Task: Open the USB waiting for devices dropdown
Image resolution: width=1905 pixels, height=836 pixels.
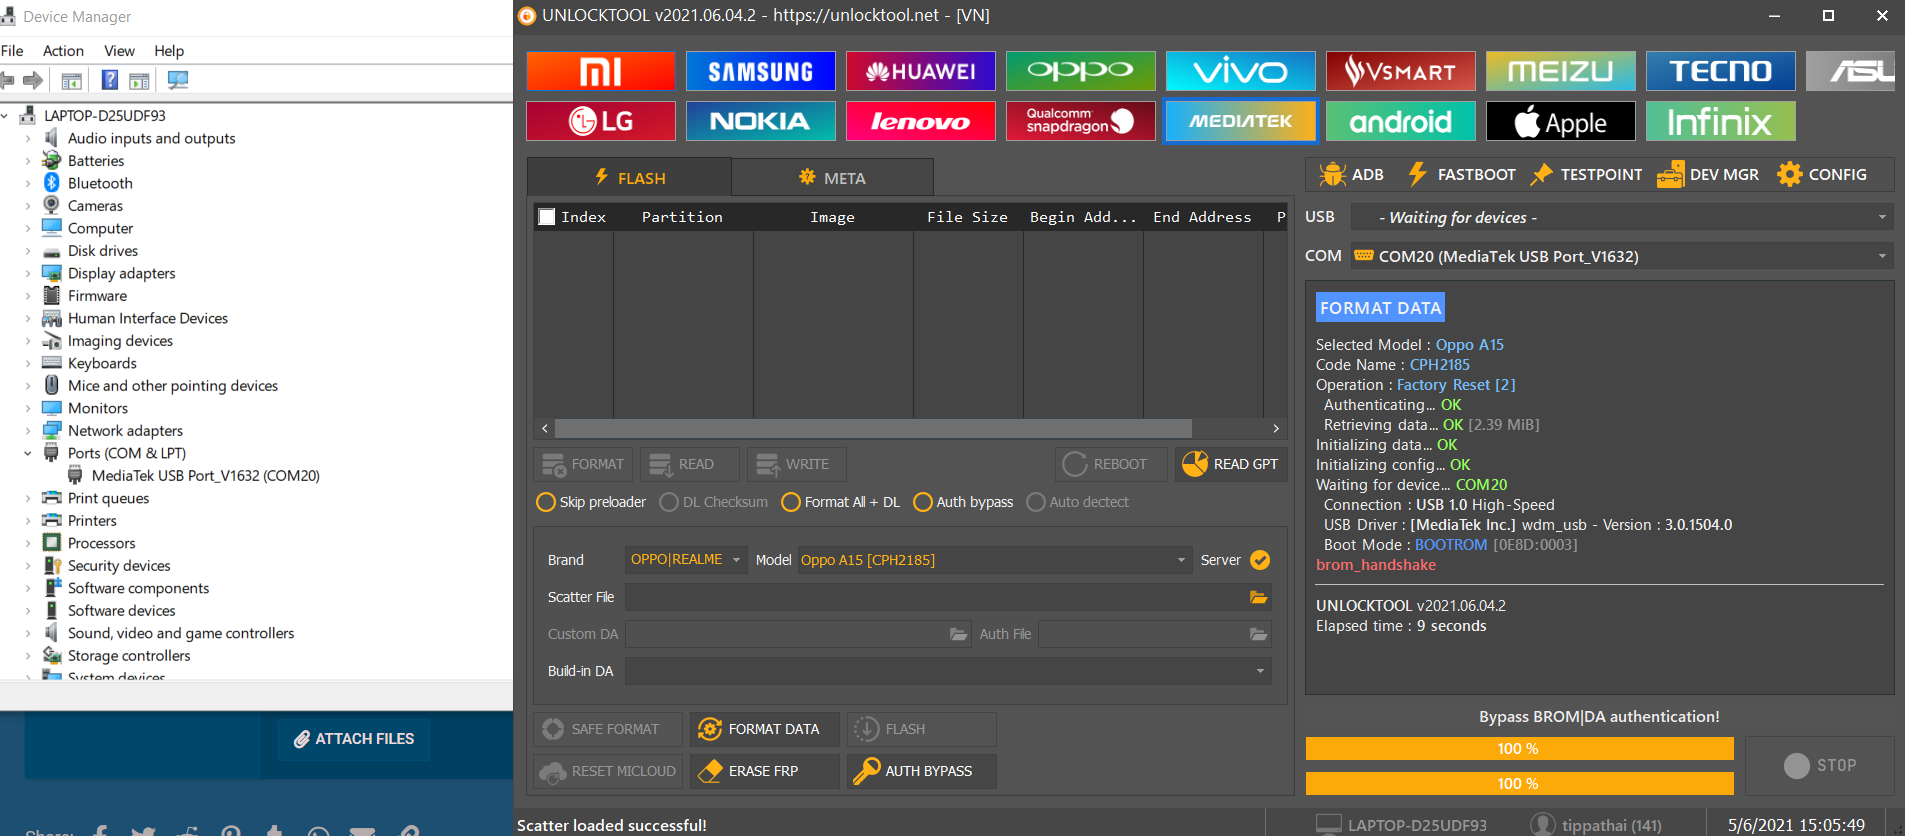Action: click(1622, 217)
